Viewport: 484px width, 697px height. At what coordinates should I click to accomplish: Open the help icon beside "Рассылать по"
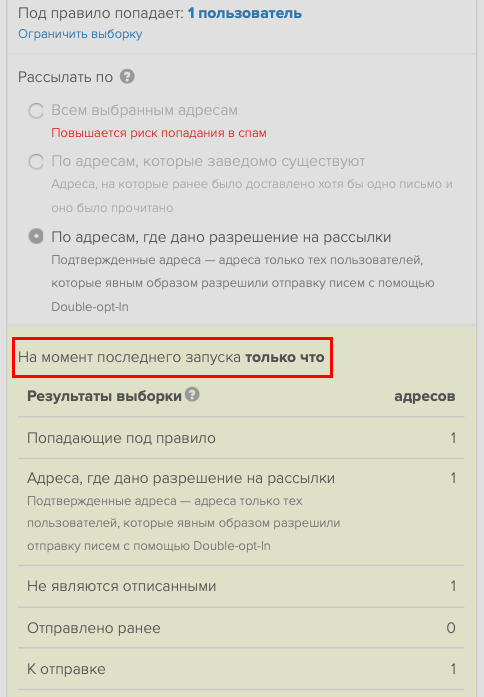pos(127,76)
